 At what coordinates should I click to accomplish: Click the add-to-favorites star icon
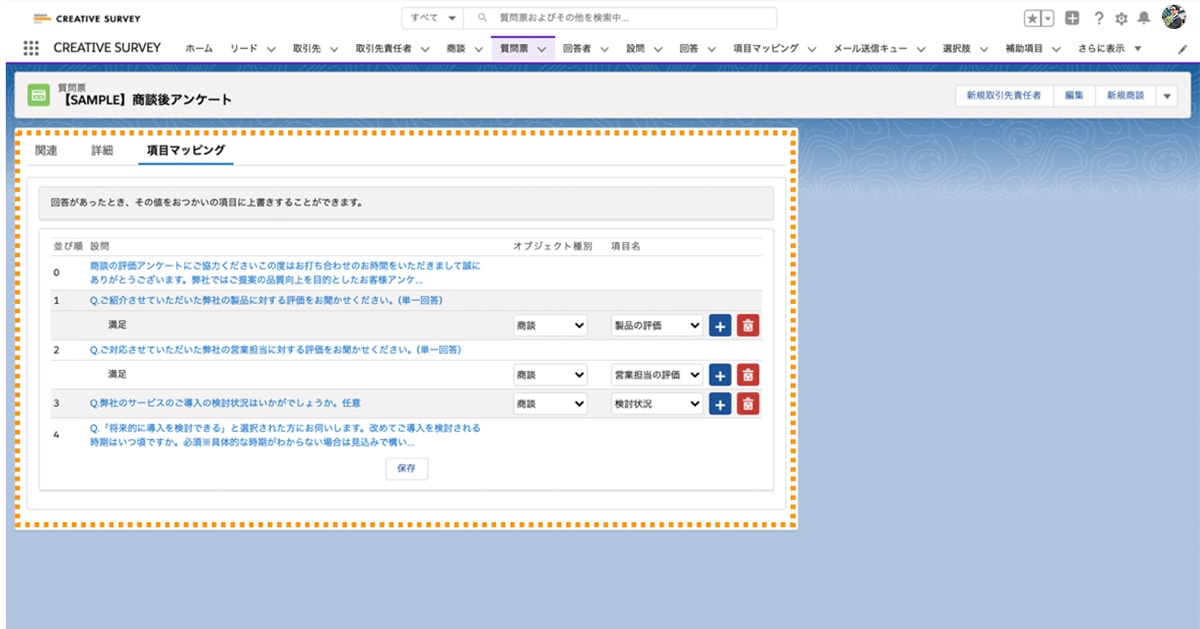[1032, 18]
